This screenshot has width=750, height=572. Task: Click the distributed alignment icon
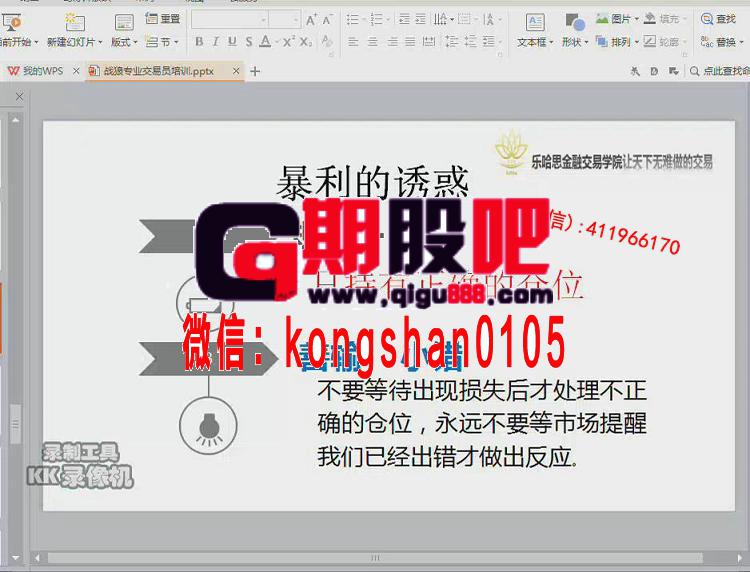[x=430, y=42]
